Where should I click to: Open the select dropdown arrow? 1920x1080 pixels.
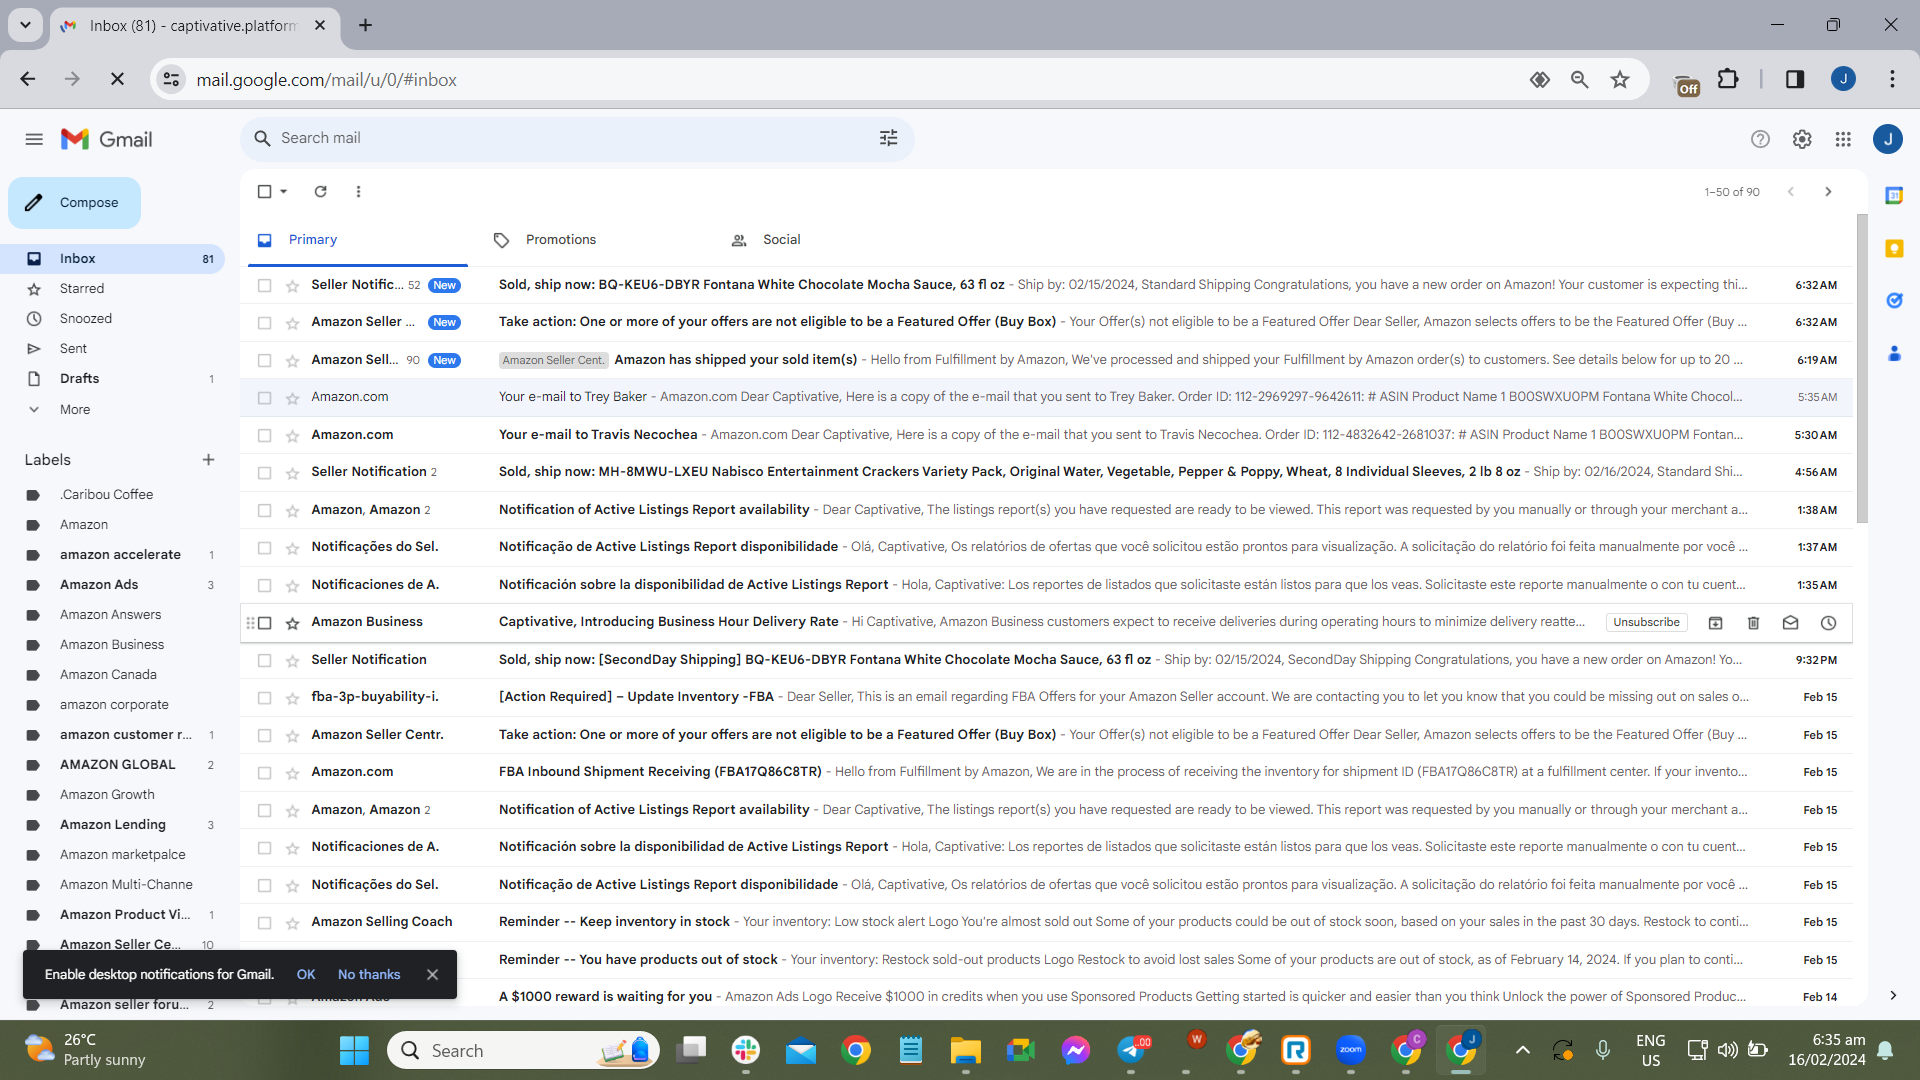[x=284, y=191]
